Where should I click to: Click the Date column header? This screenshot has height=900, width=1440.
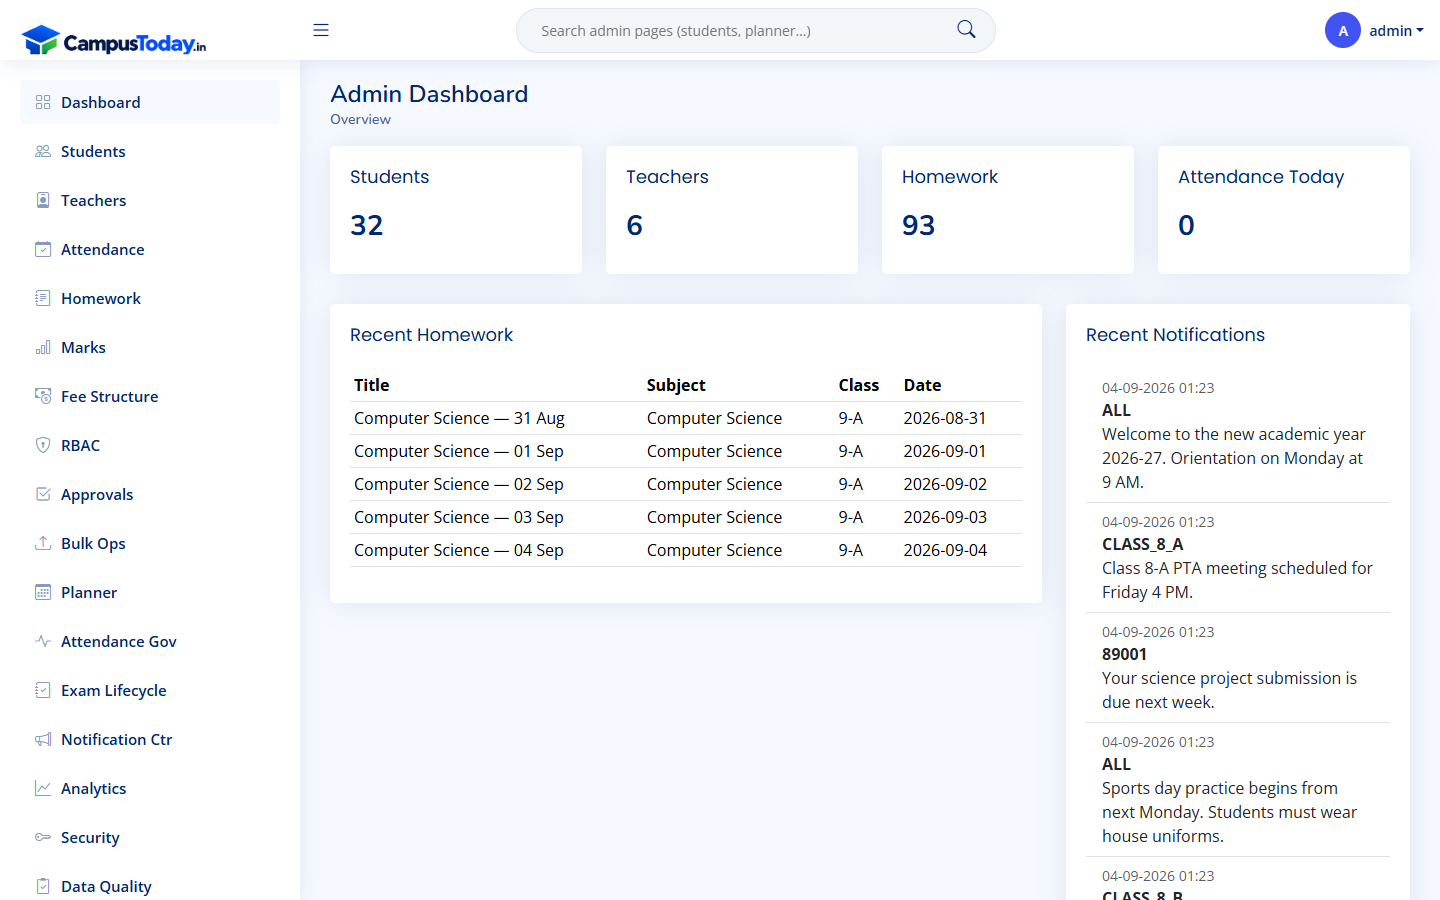click(x=922, y=385)
